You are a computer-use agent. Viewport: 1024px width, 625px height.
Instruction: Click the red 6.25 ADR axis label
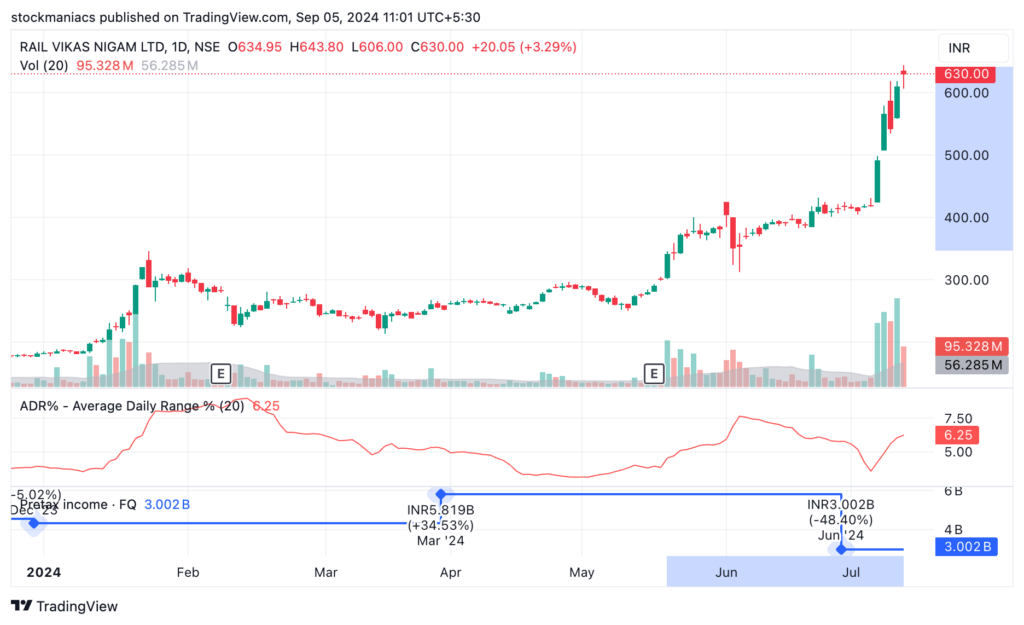click(x=957, y=434)
